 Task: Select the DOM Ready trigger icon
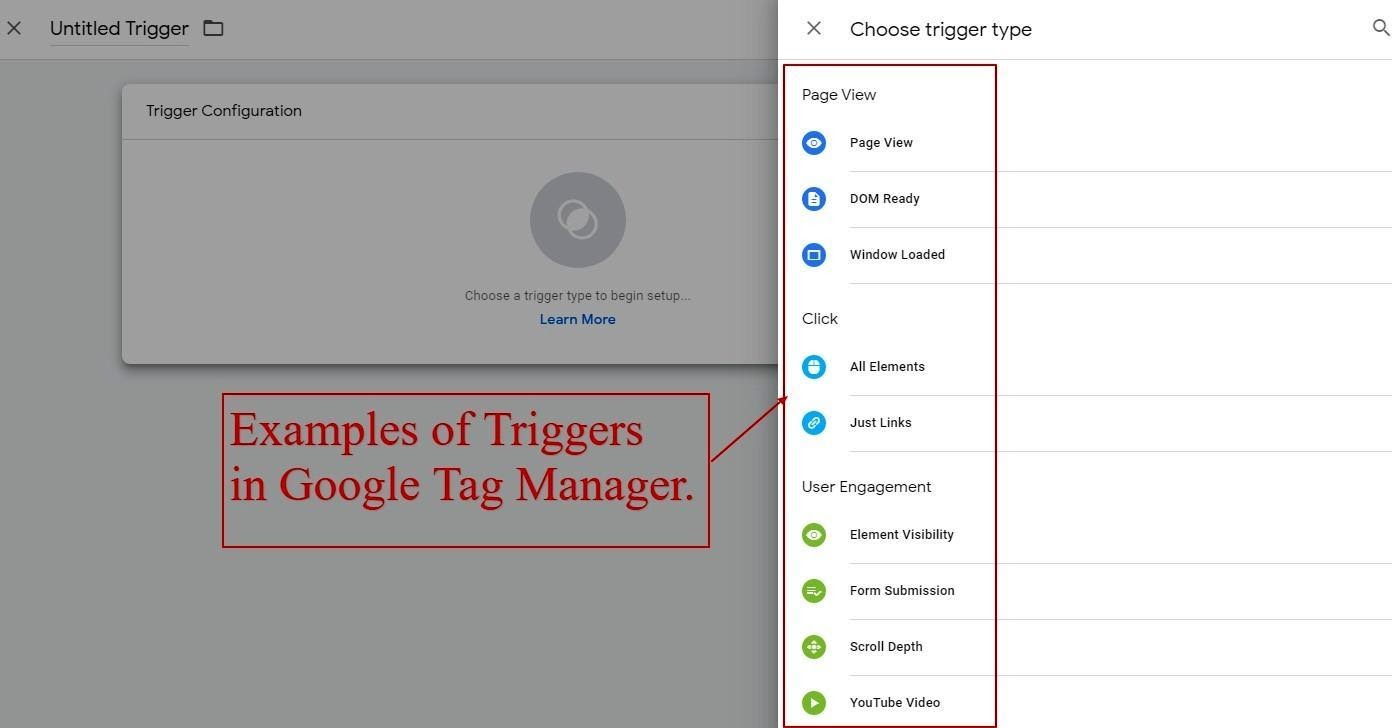coord(813,198)
